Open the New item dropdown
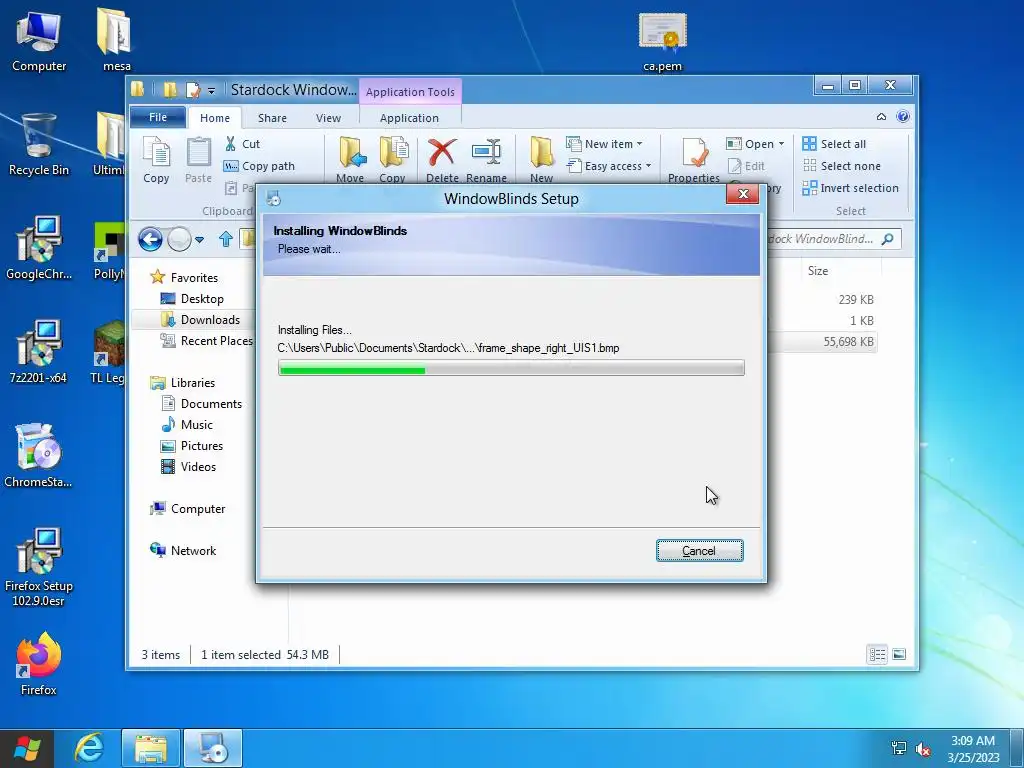Viewport: 1024px width, 768px height. [605, 144]
